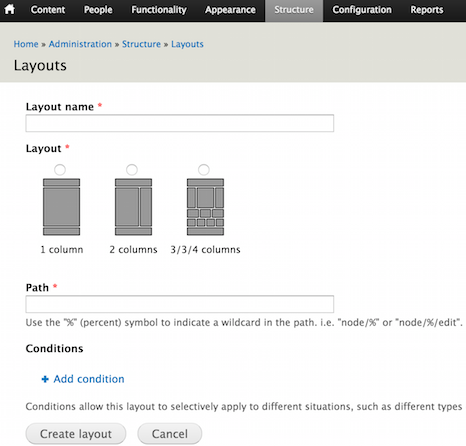Click the plus icon beside Add condition

click(x=45, y=379)
